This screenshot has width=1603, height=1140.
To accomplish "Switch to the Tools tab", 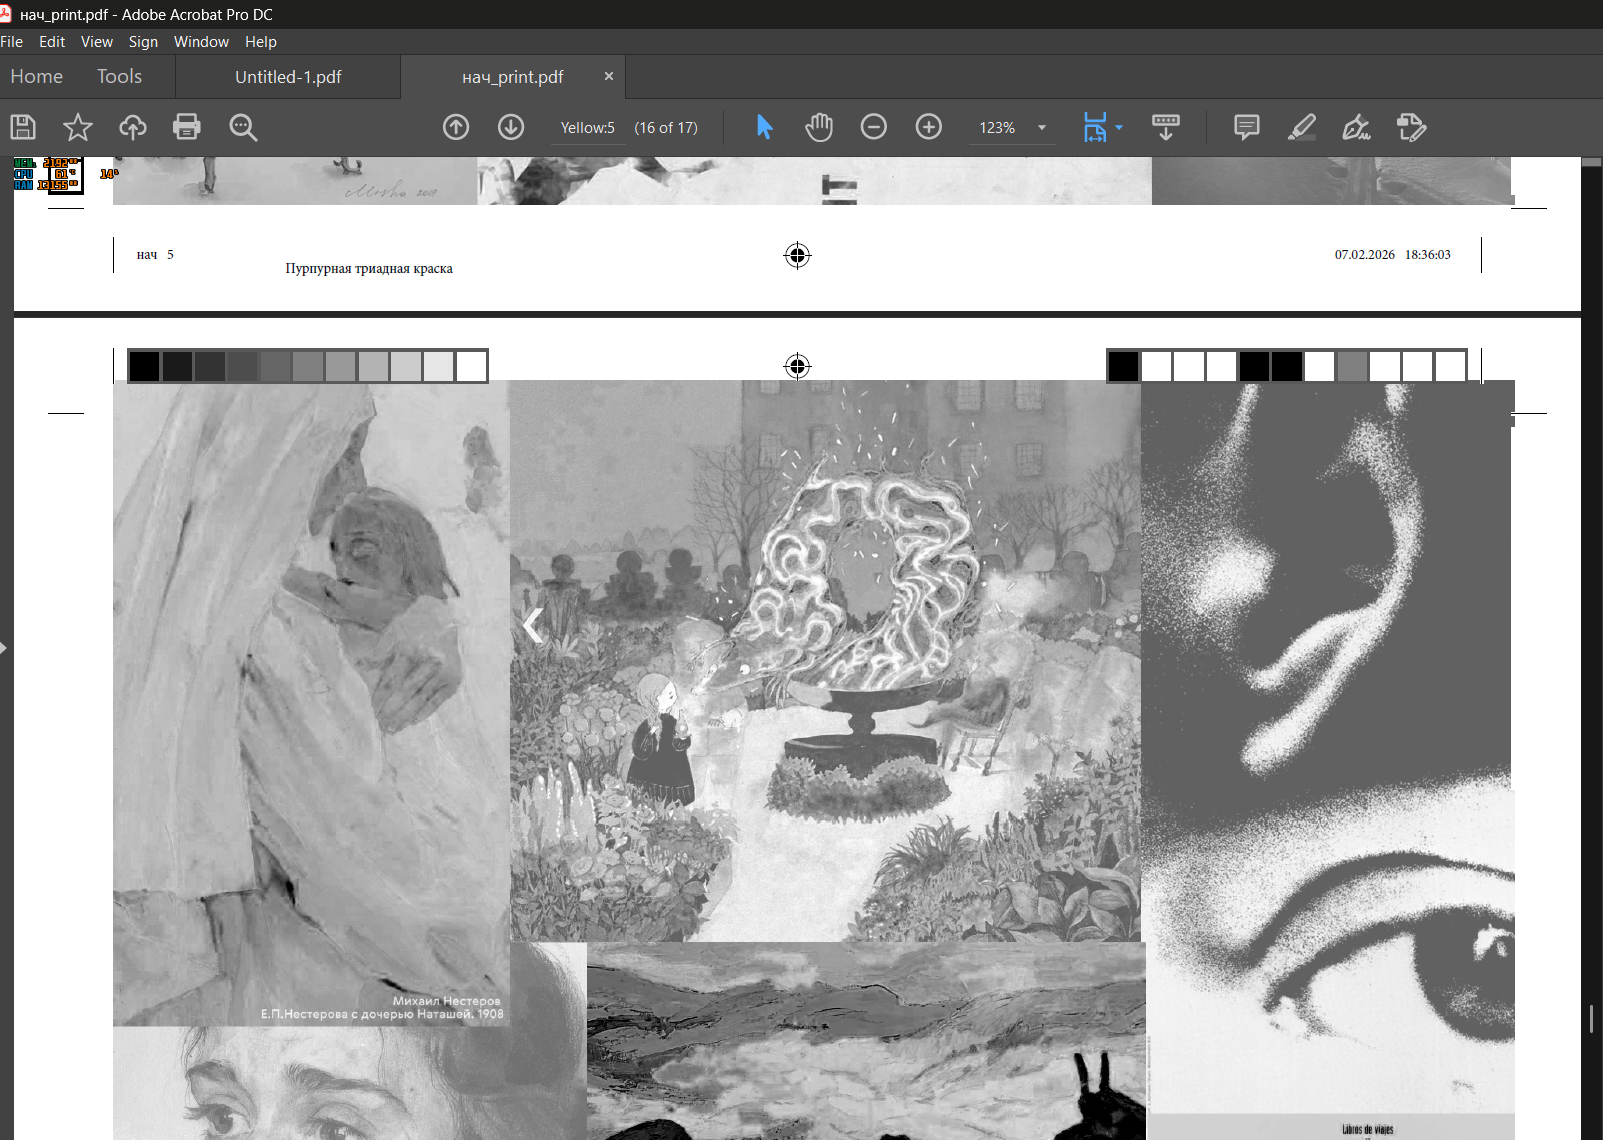I will point(119,77).
